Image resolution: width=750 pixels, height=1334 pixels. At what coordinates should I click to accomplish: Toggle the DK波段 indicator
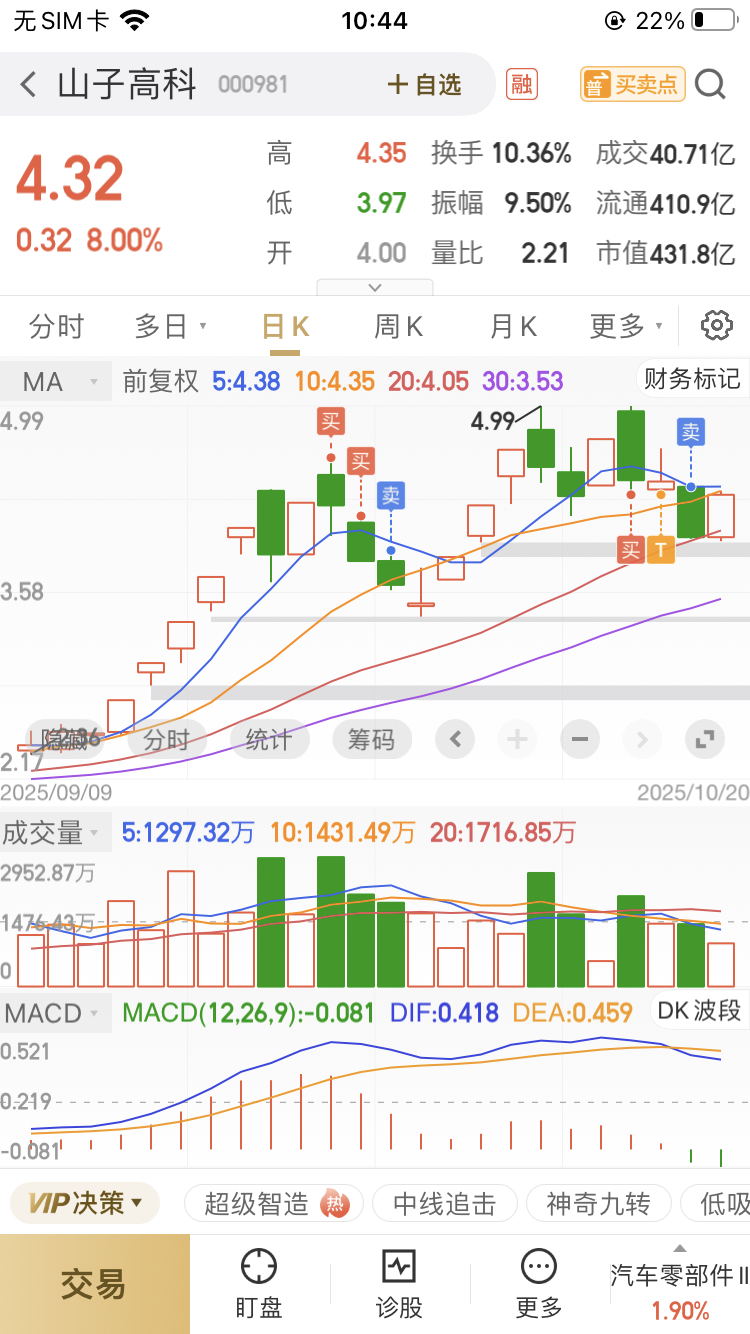[699, 1010]
